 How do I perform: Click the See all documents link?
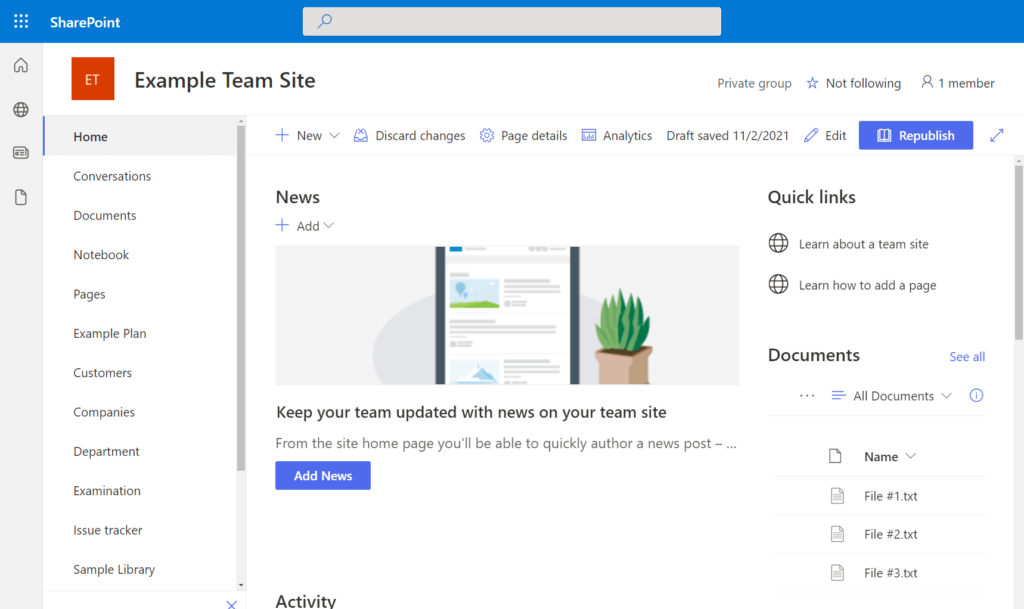967,356
